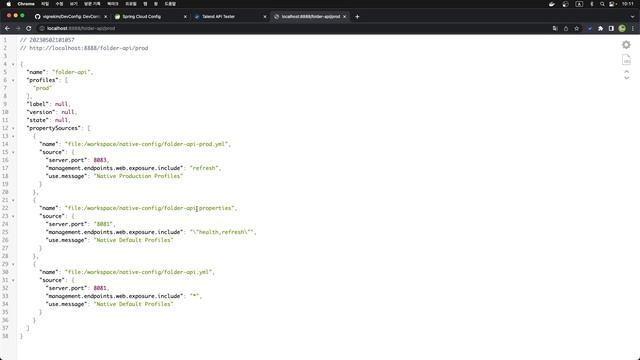
Task: Open the input source A icon
Action: 579,4
